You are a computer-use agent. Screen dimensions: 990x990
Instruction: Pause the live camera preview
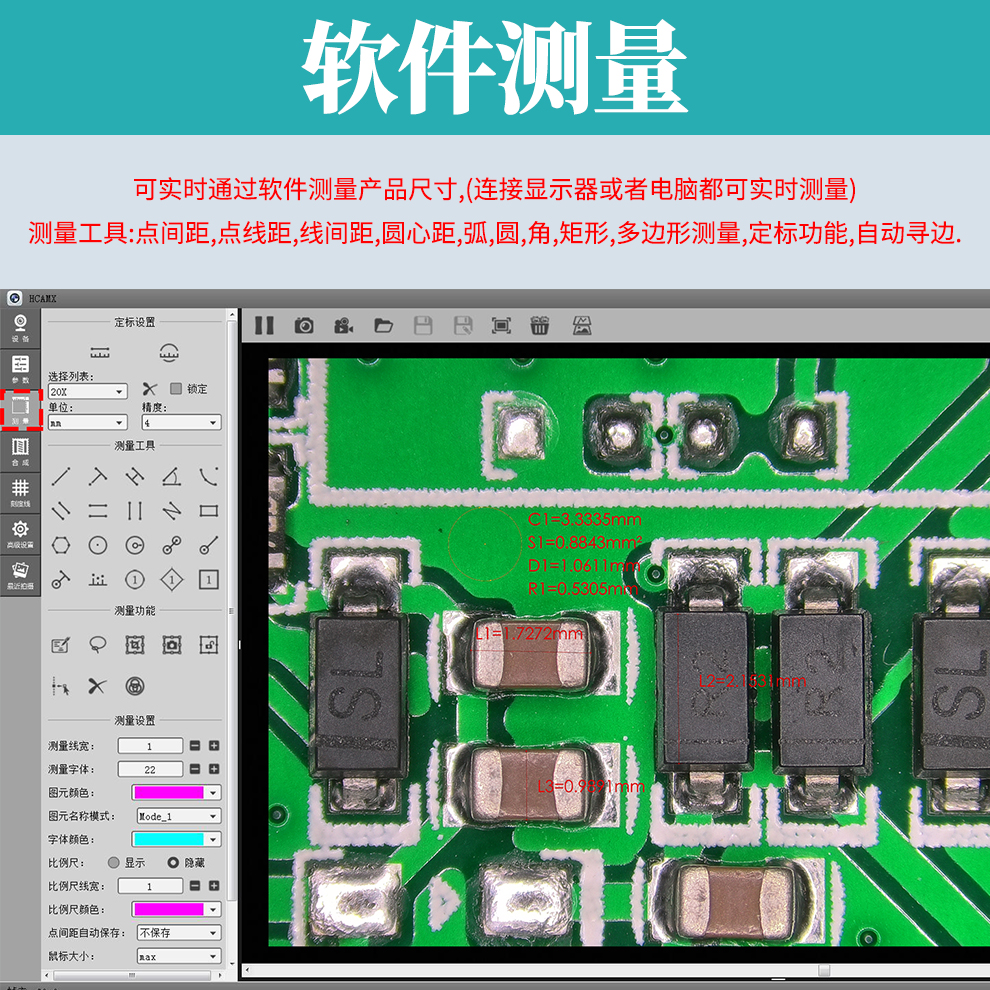point(264,325)
